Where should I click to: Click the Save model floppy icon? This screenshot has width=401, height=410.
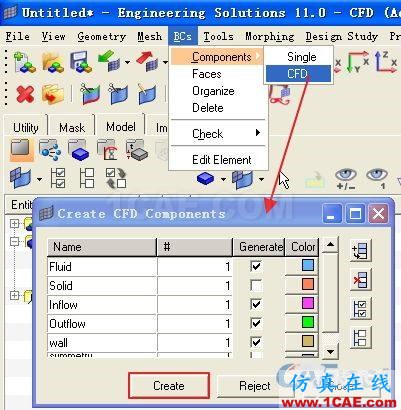pyautogui.click(x=81, y=62)
